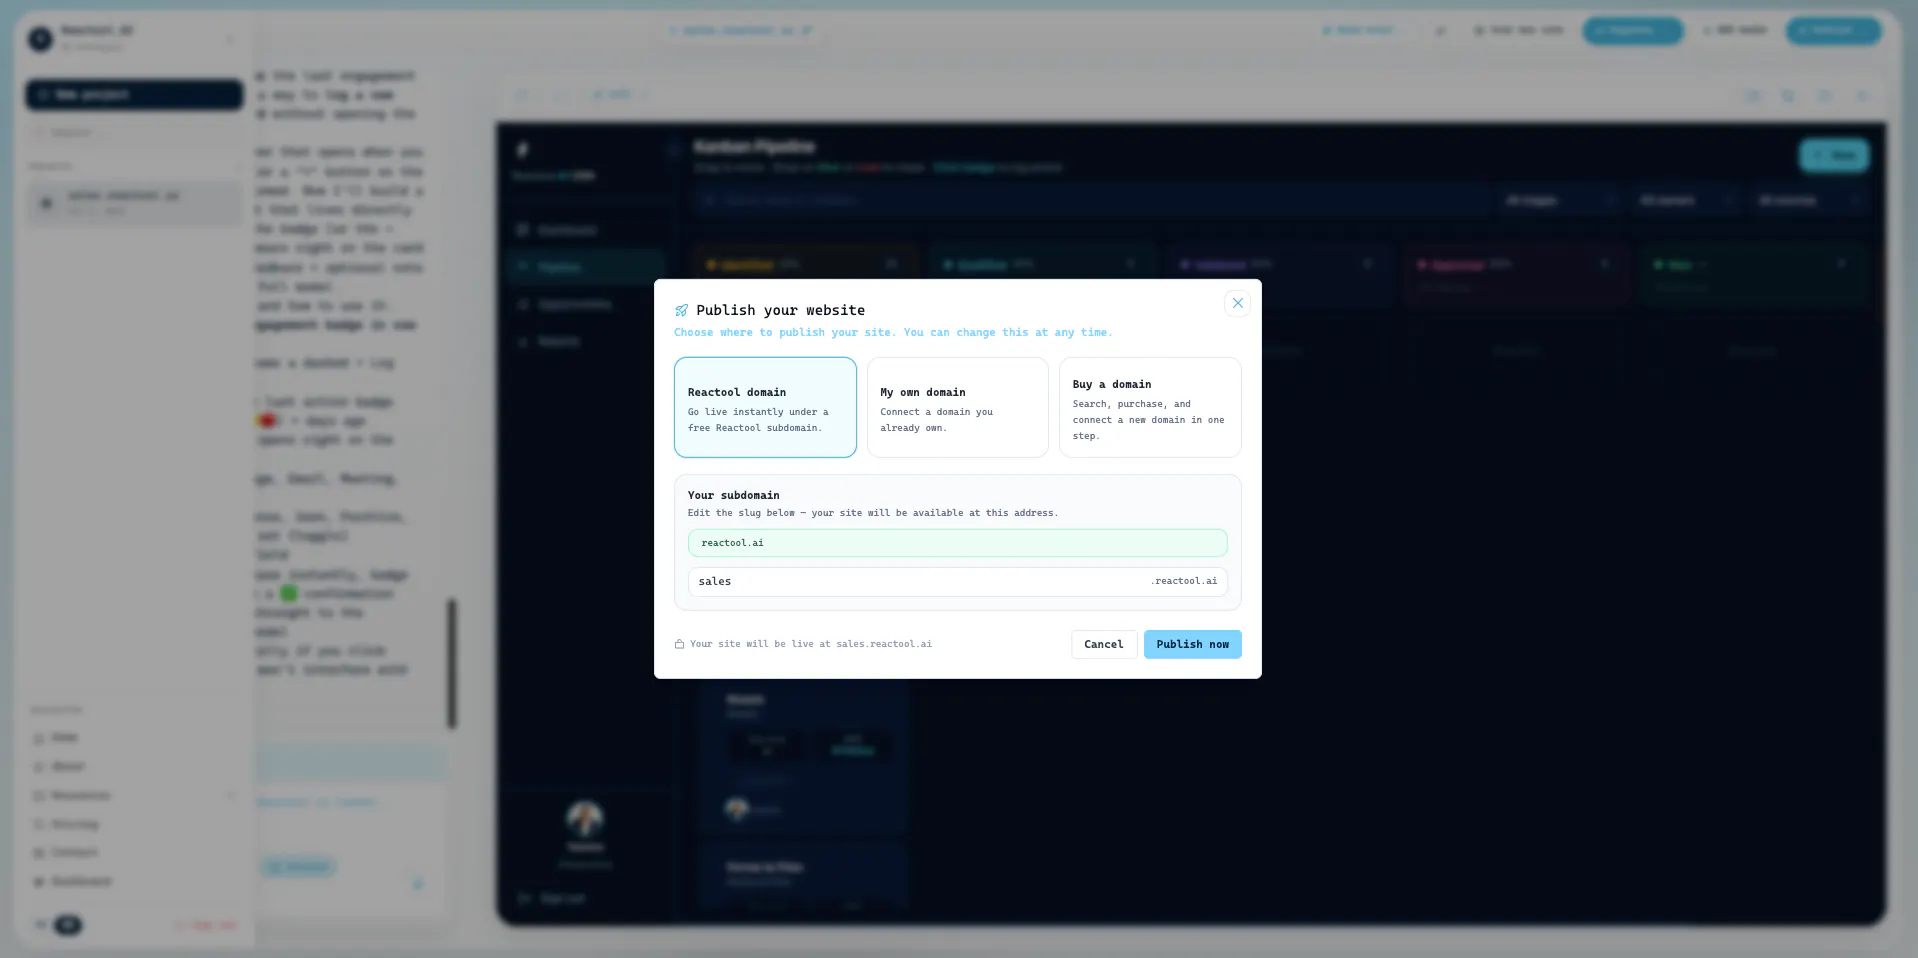Click the blurred New project button behind the dialog

pos(134,94)
